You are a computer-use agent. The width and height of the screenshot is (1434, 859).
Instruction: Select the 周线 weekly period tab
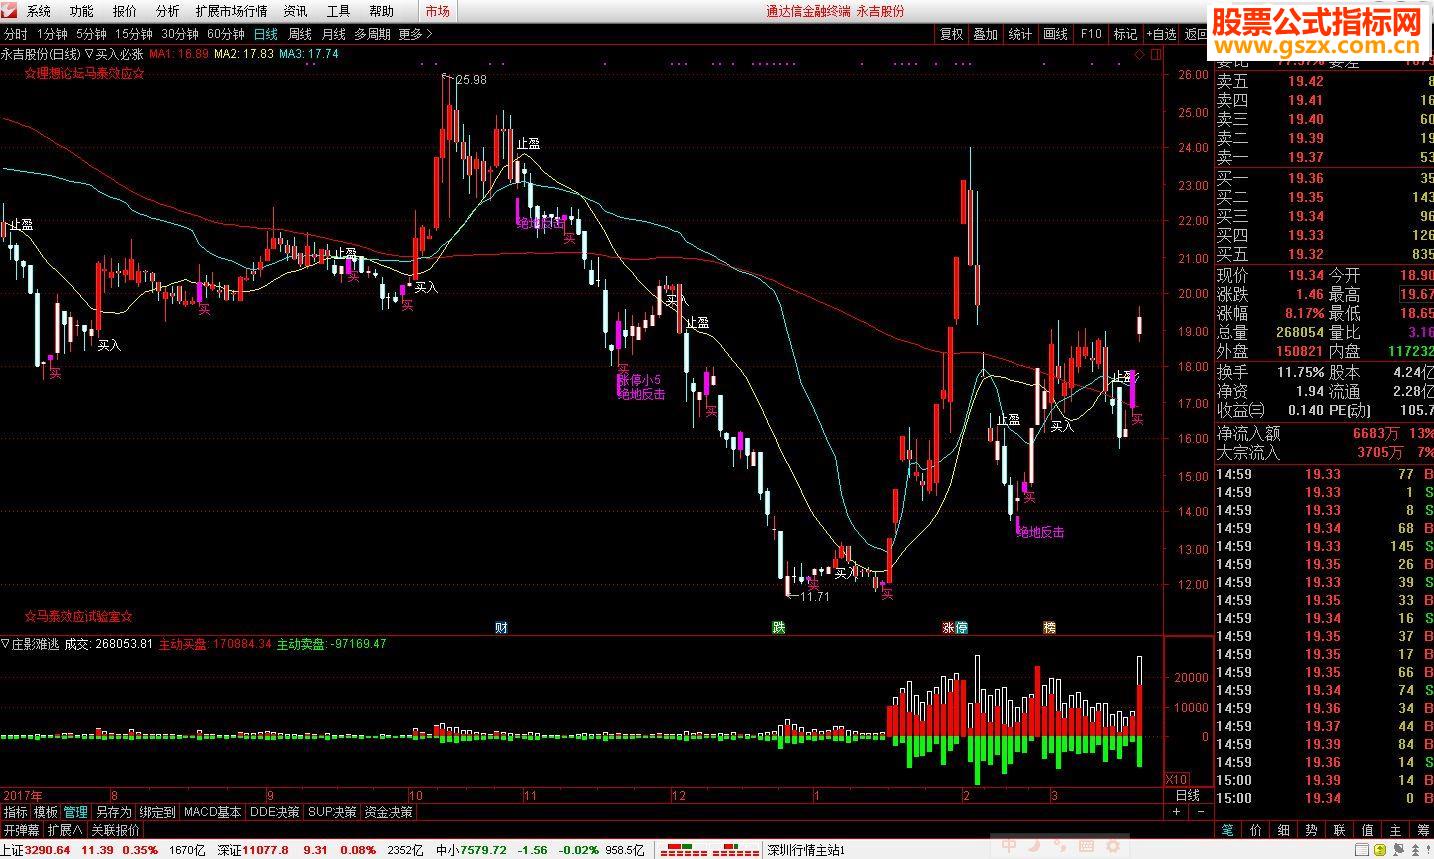click(x=300, y=34)
